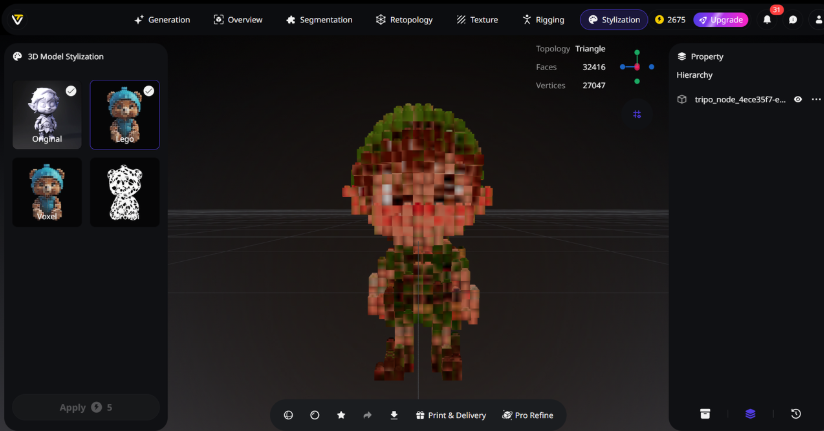Click the Tripo logo icon
Viewport: 824px width, 431px height.
[14, 19]
